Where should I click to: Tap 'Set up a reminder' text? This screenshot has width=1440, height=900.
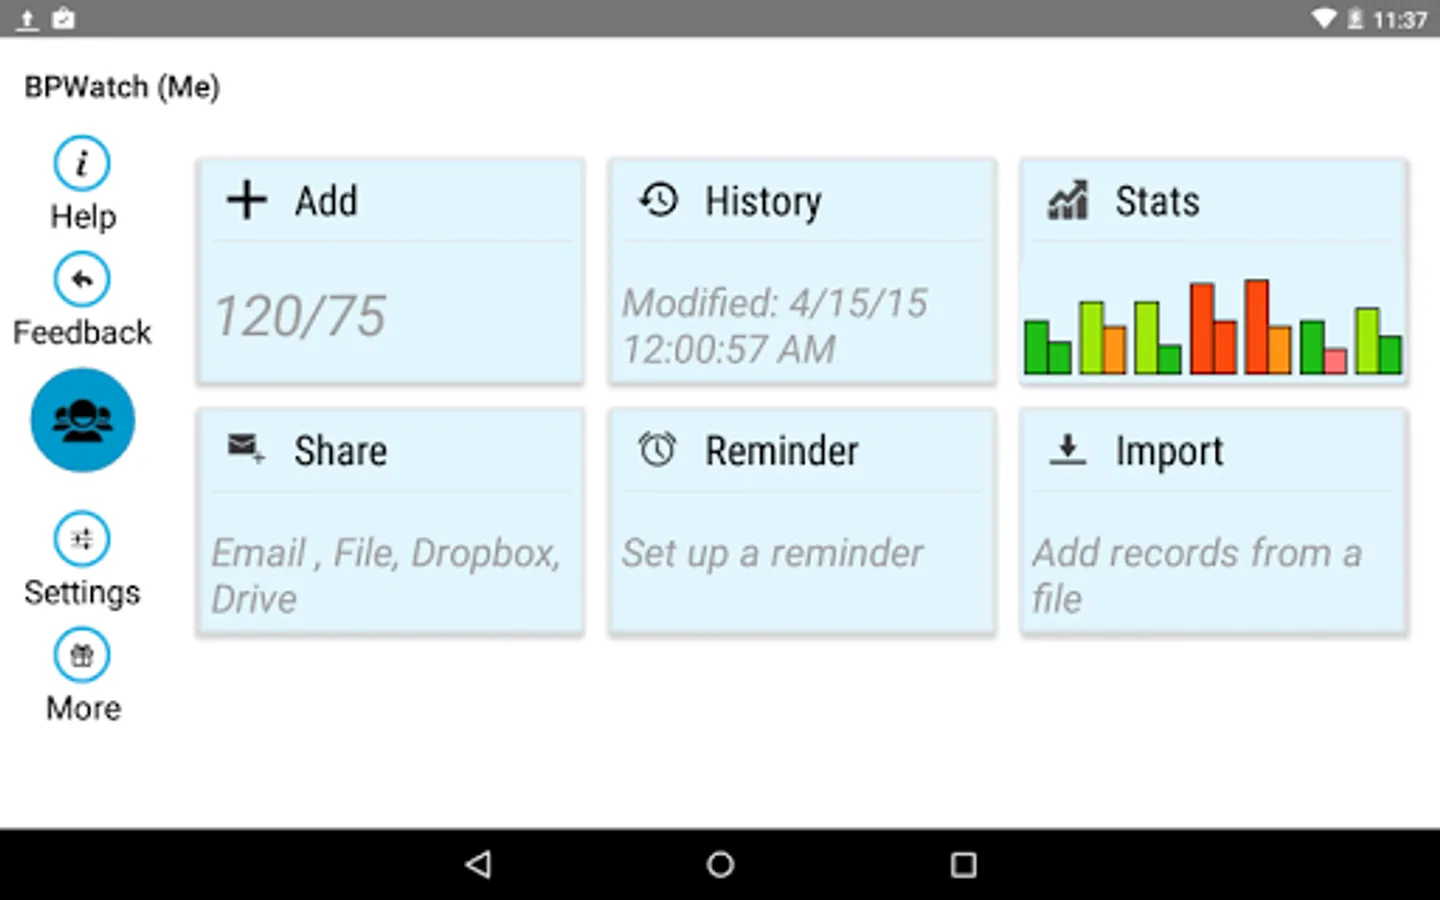[772, 553]
